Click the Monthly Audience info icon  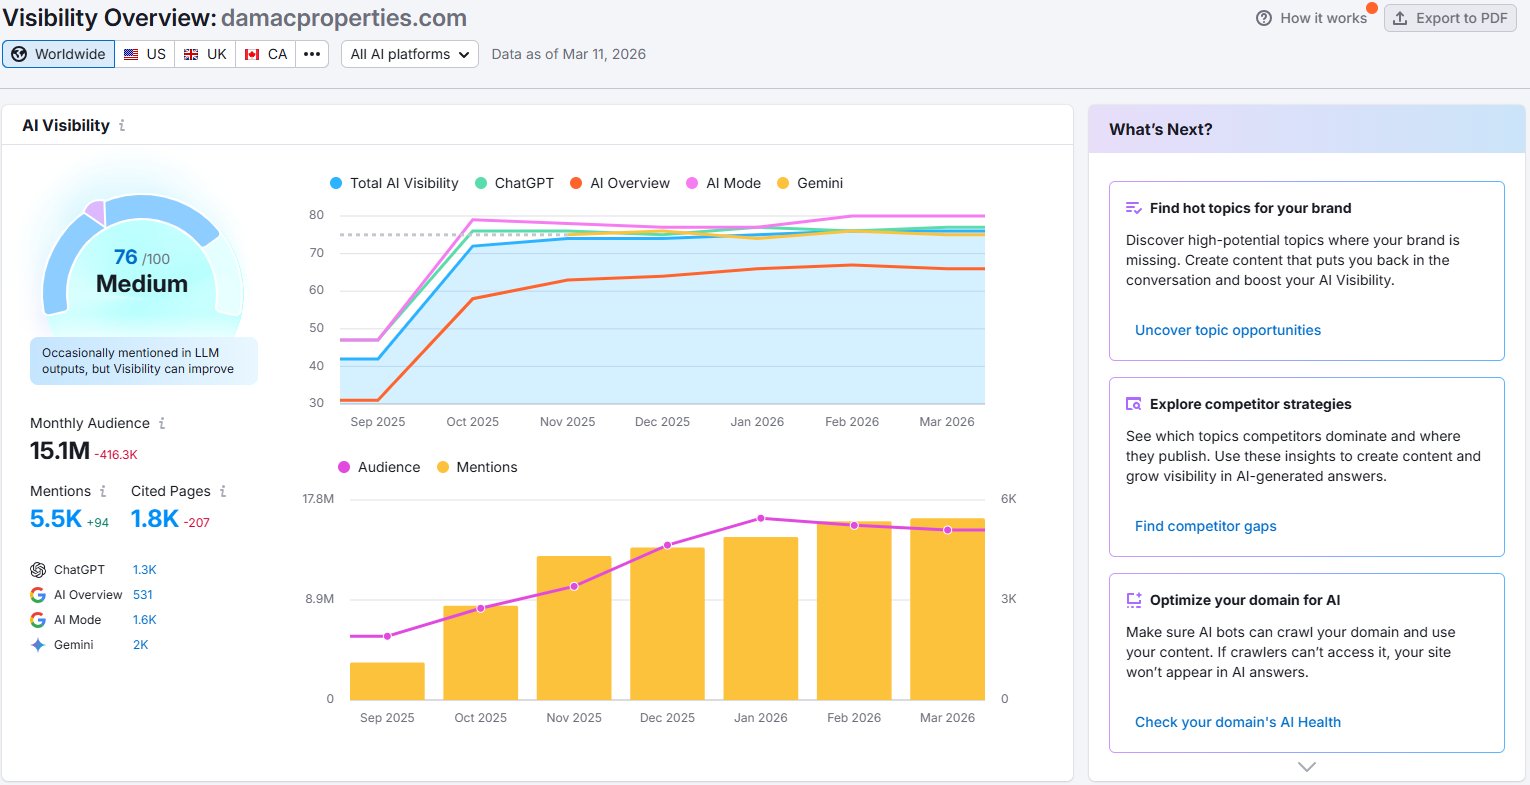(162, 423)
